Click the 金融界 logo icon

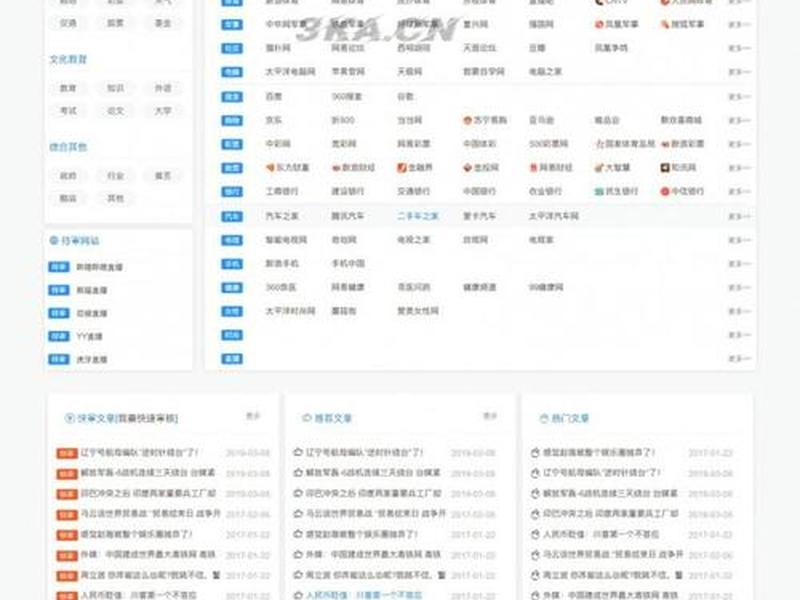[402, 167]
